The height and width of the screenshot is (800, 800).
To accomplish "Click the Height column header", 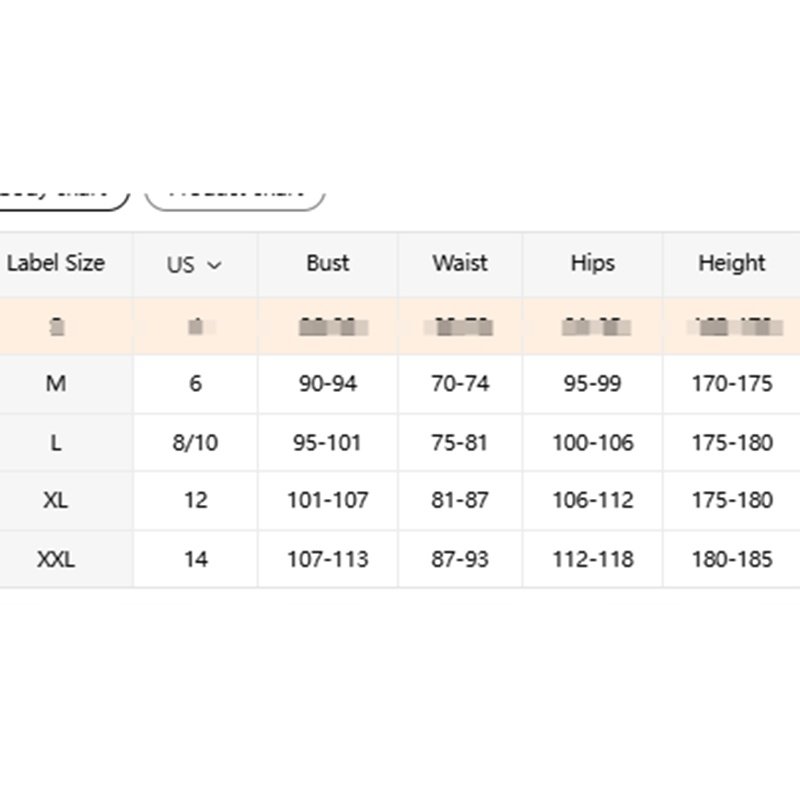I will [731, 263].
